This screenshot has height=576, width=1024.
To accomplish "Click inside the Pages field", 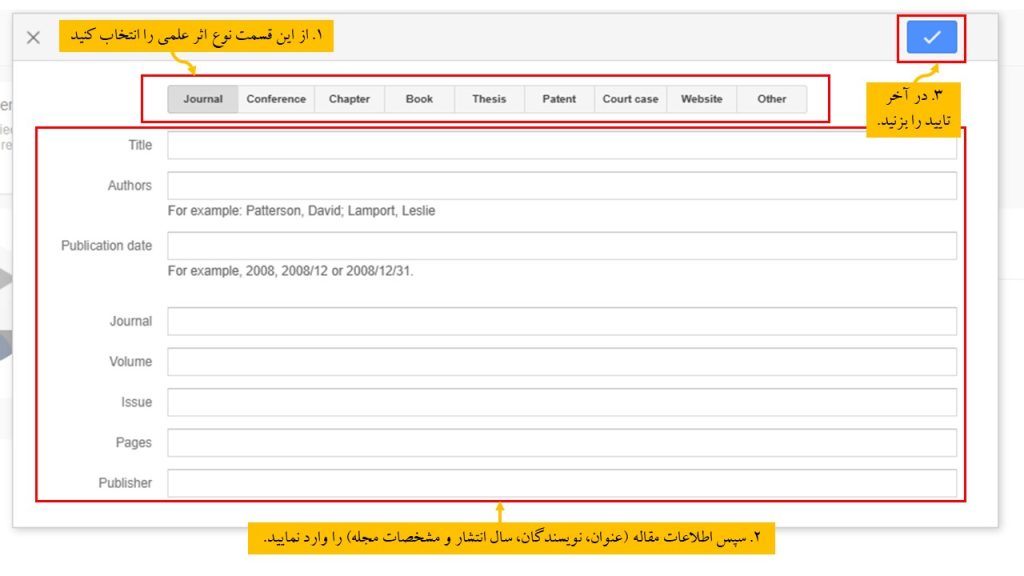I will (x=560, y=442).
